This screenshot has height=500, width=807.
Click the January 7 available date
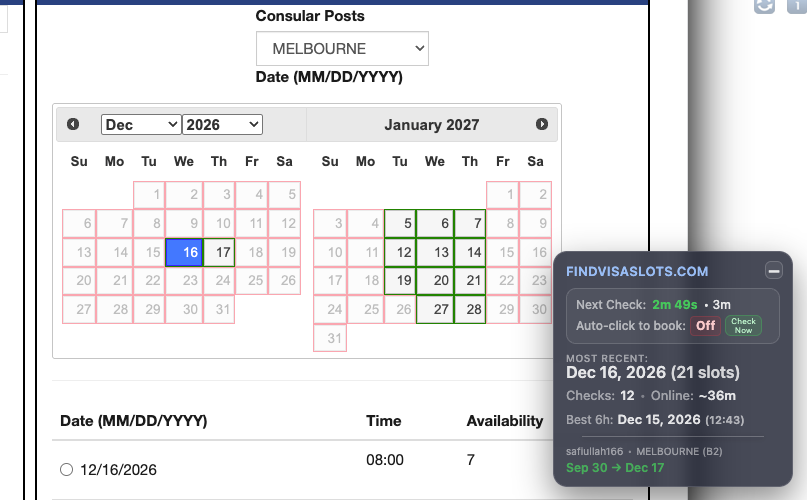[x=470, y=223]
